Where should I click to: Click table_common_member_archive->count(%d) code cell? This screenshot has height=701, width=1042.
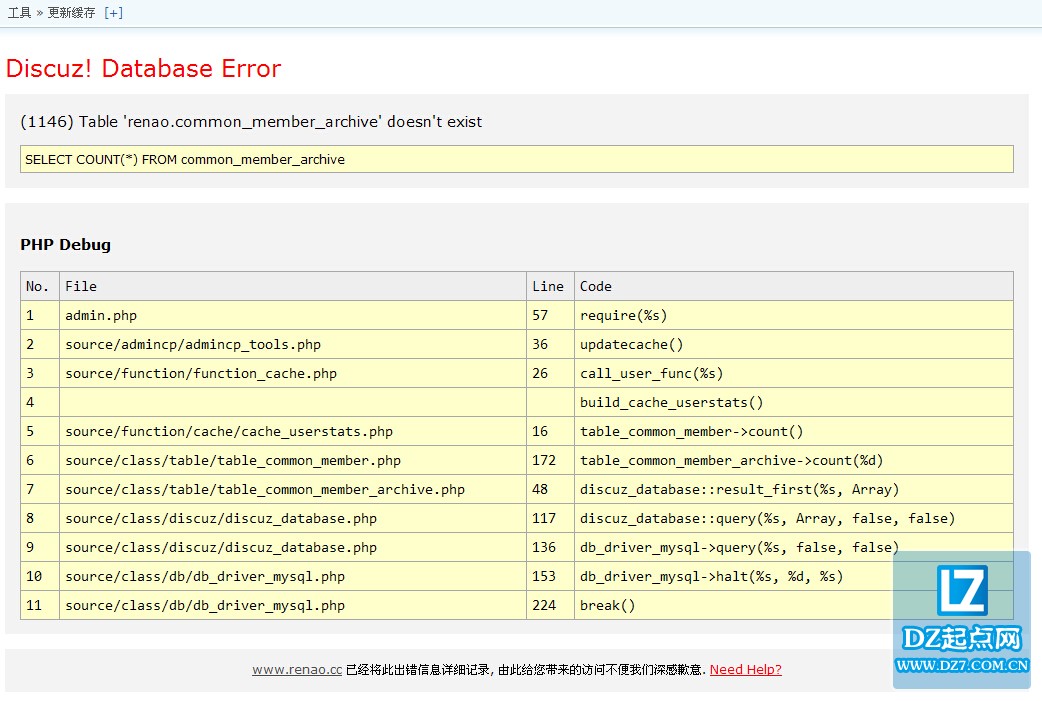coord(793,460)
